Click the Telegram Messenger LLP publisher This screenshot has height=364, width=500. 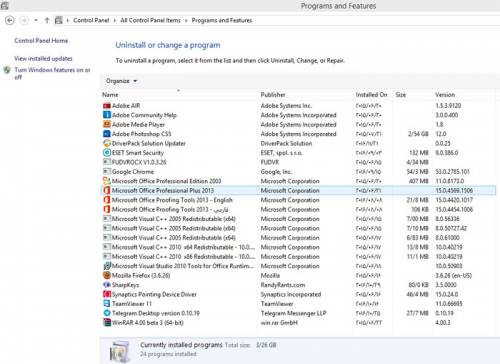click(293, 313)
